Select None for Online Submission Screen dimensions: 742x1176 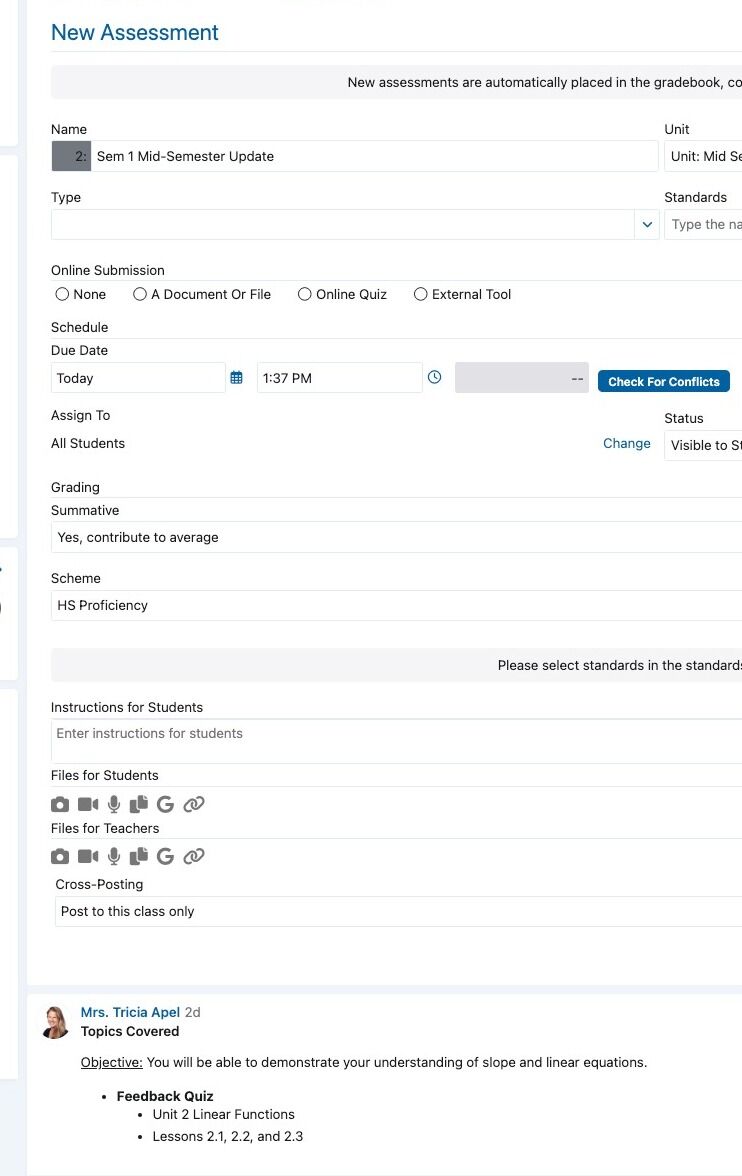tap(62, 294)
